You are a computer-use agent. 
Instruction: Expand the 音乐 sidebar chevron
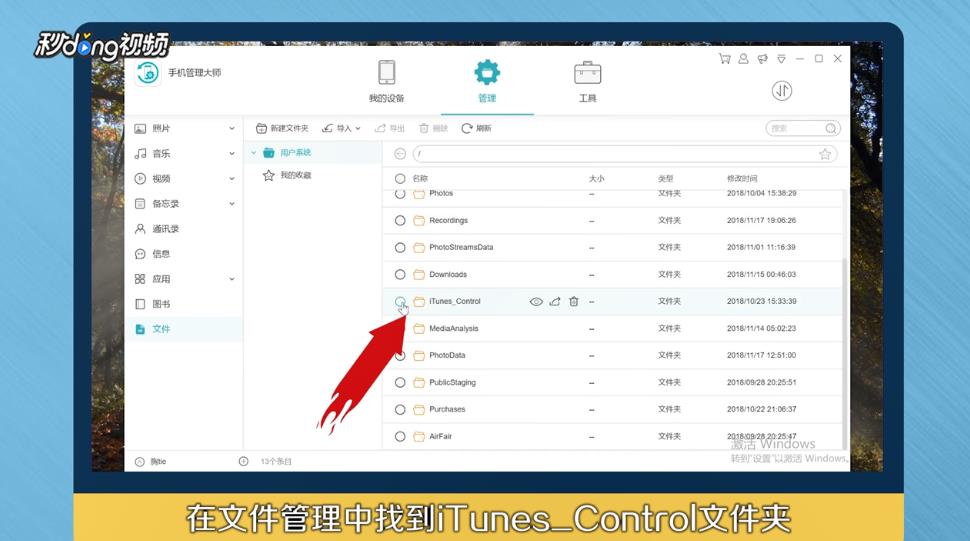point(232,153)
